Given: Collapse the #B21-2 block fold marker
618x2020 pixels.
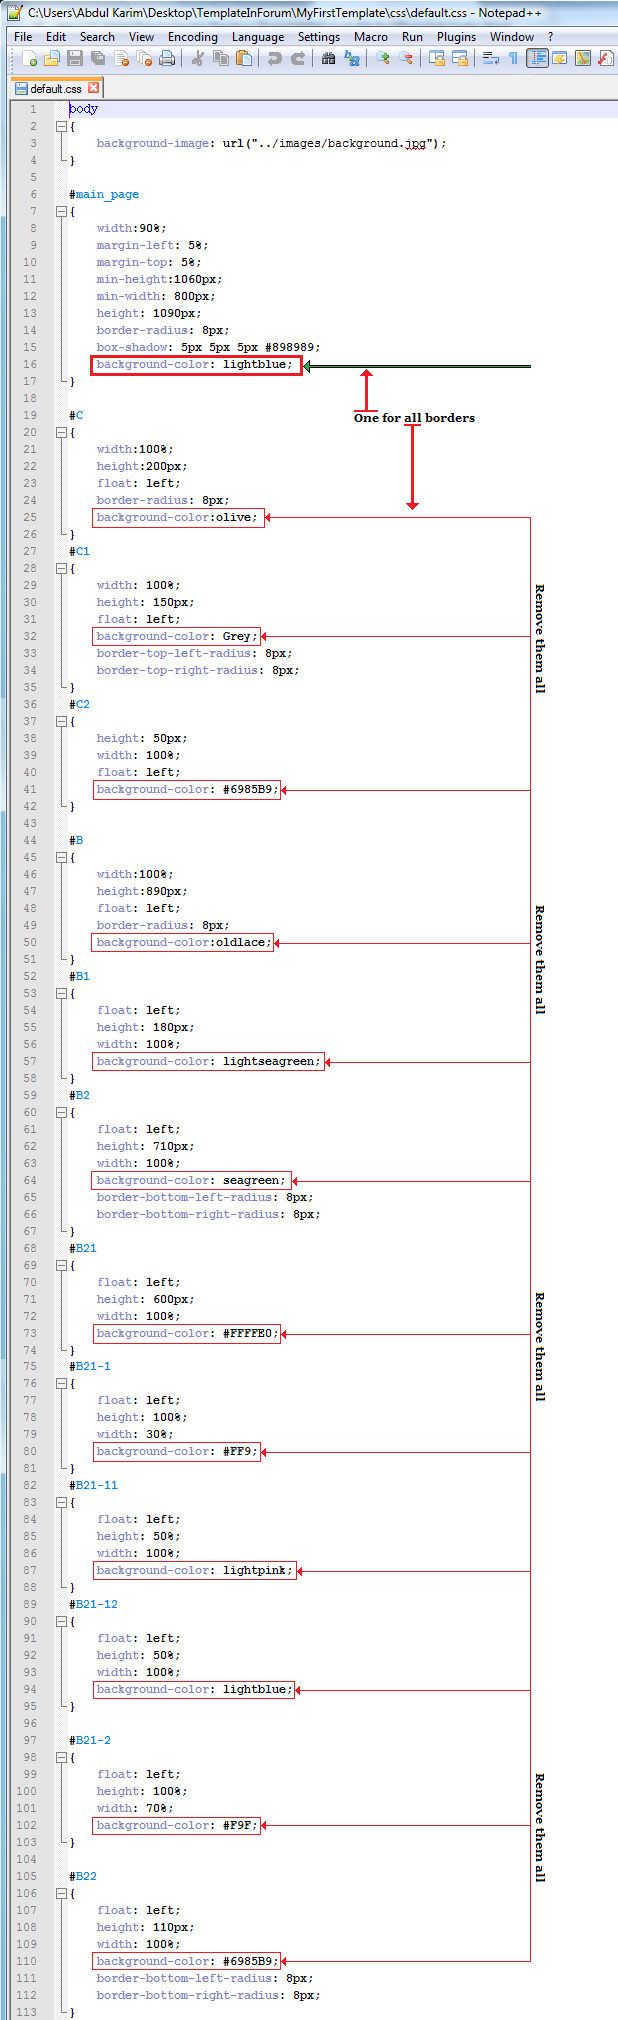Looking at the screenshot, I should pos(61,1757).
